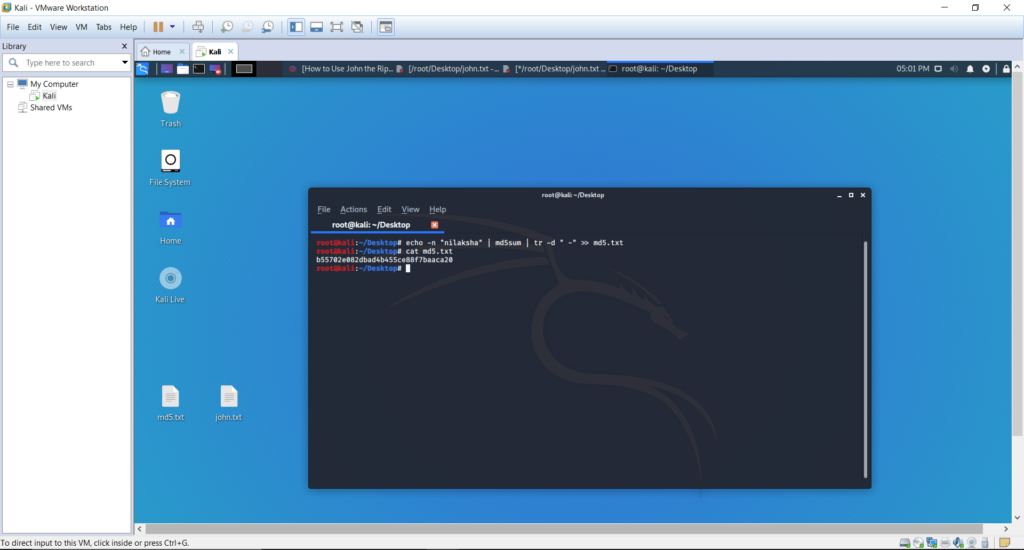Open the library search filter dropdown
The height and width of the screenshot is (550, 1024).
124,63
